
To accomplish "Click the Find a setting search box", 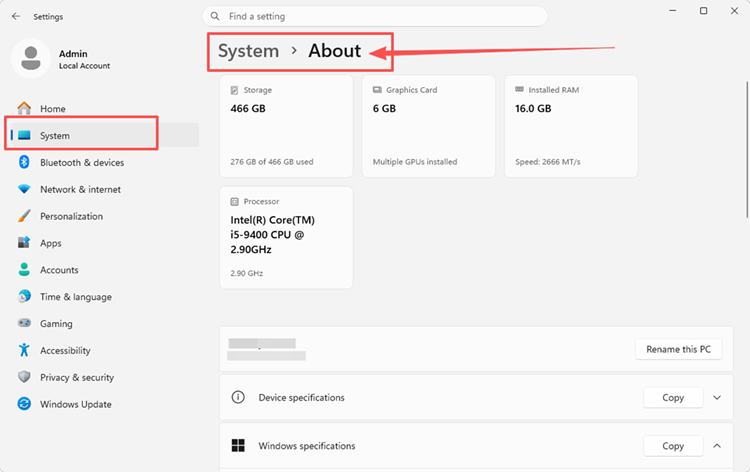I will [375, 16].
